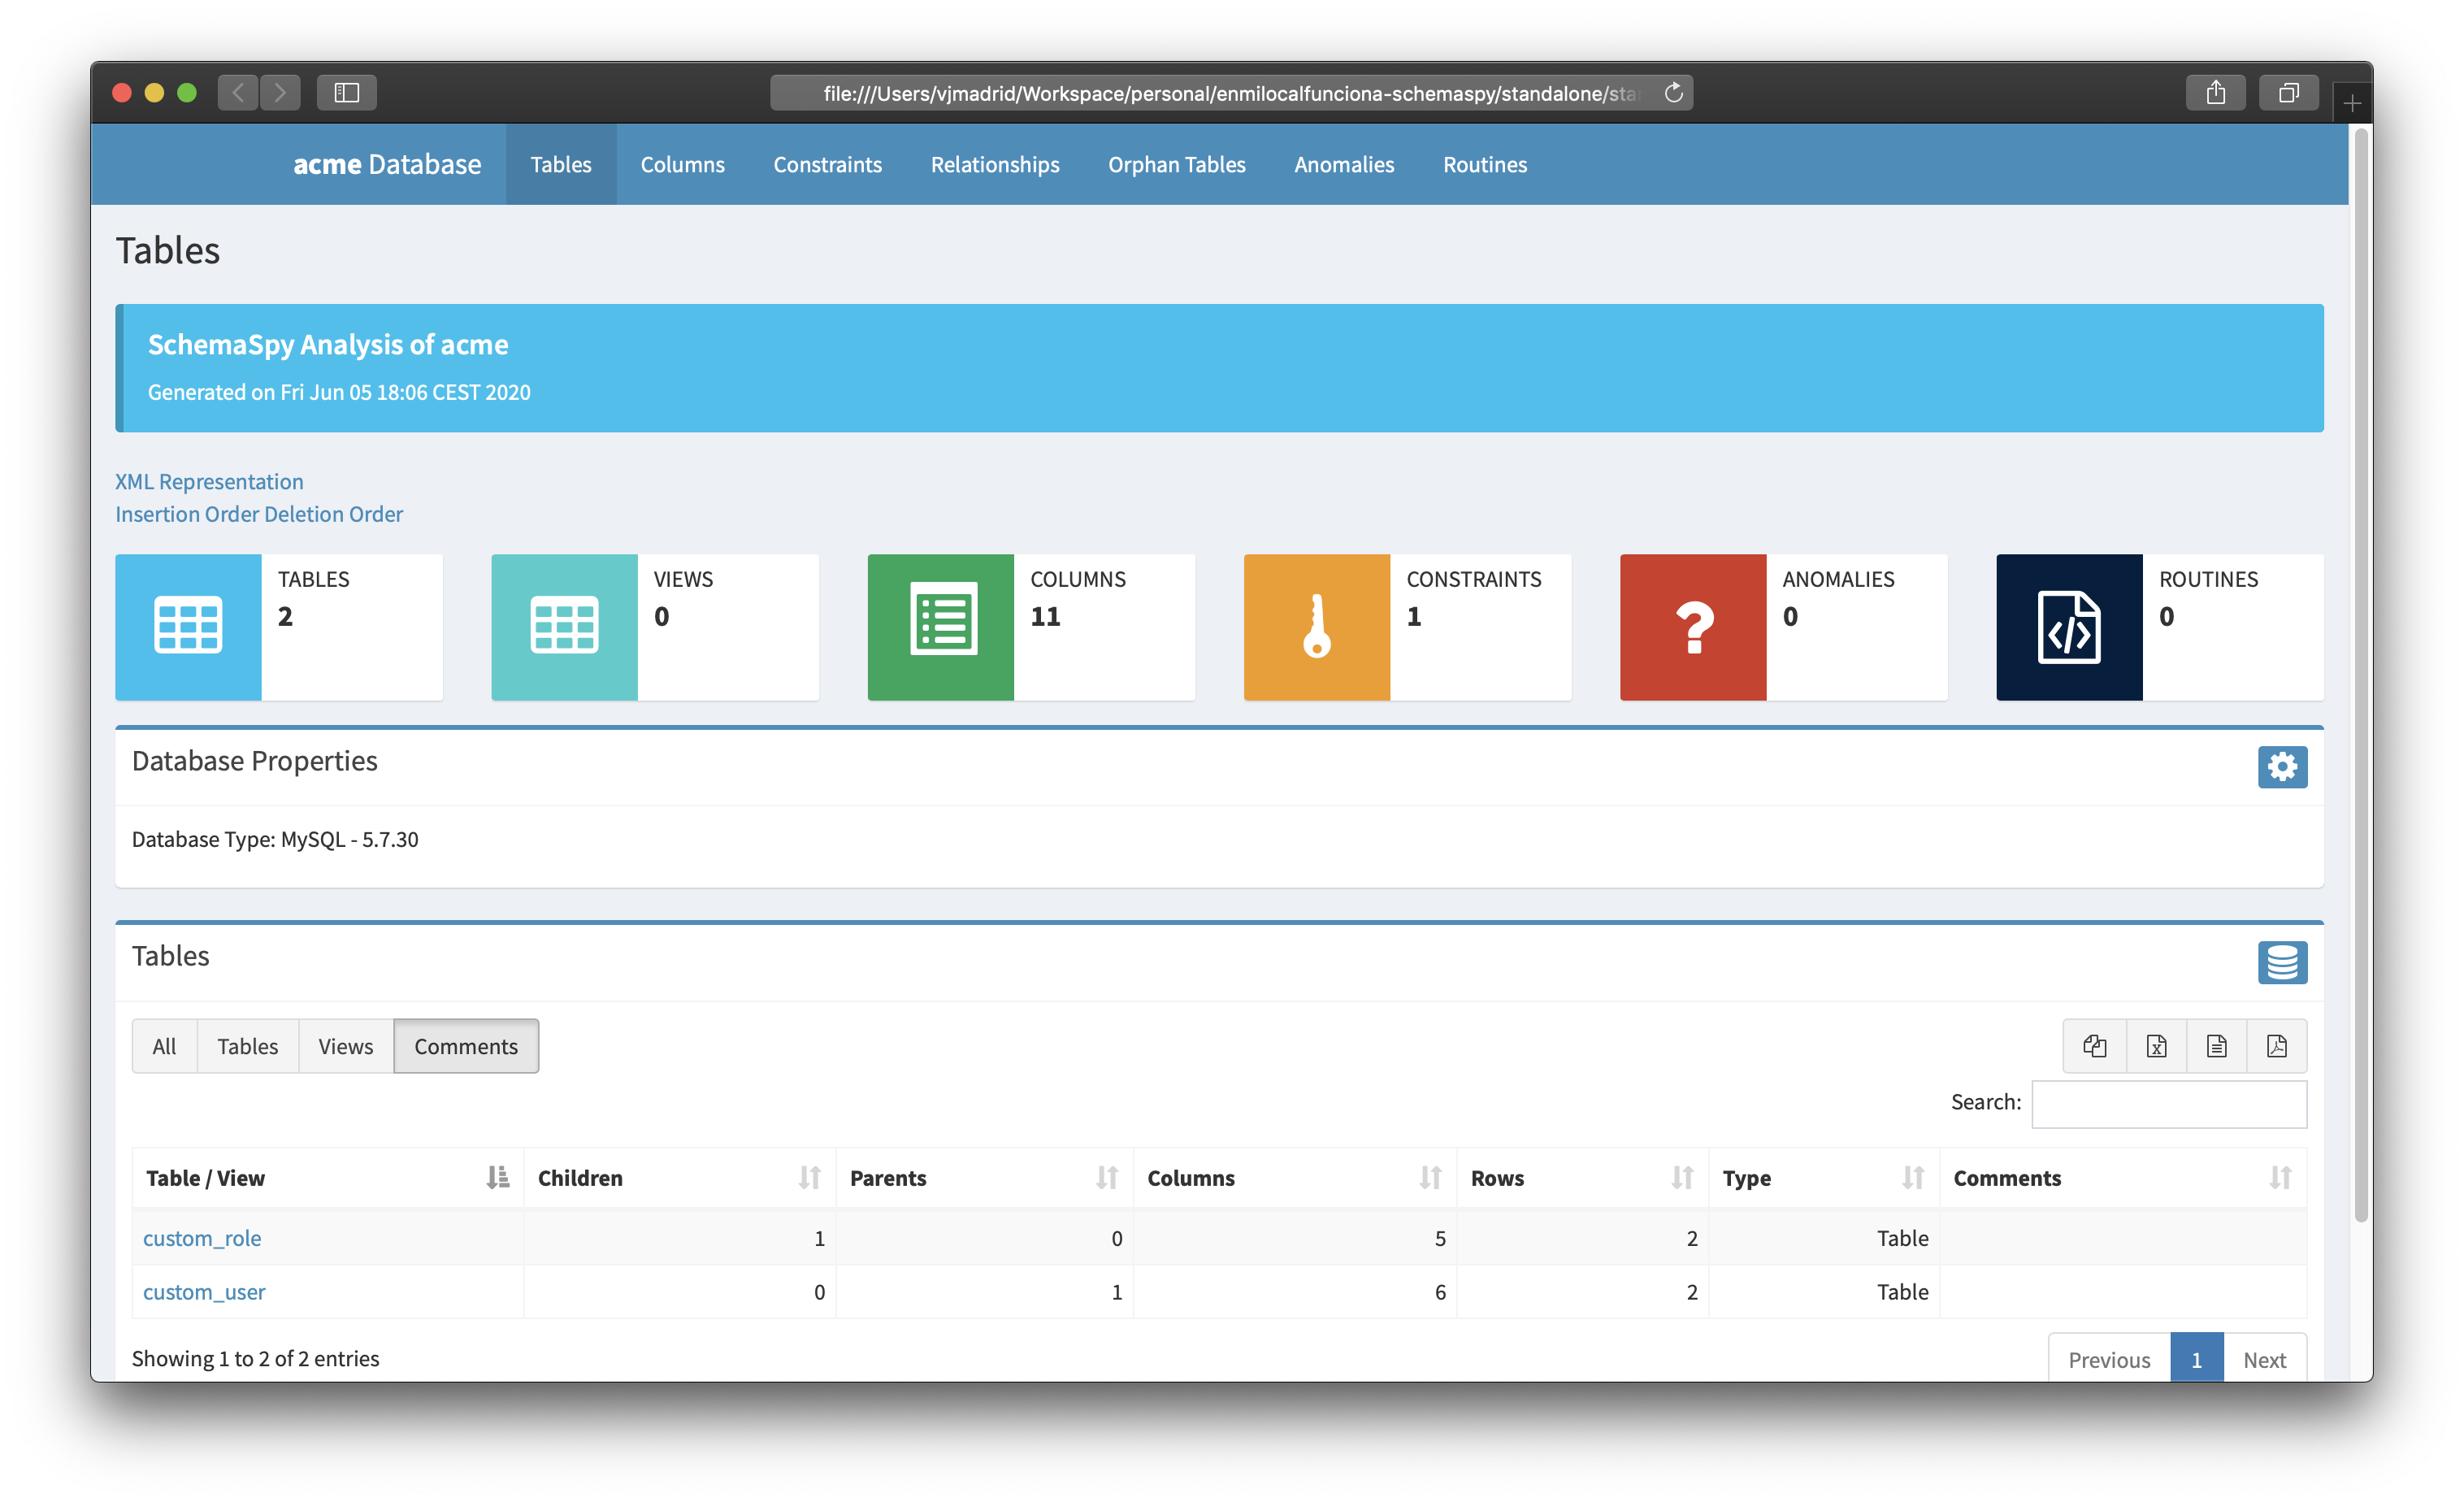The width and height of the screenshot is (2464, 1502).
Task: Toggle the Views filter button
Action: point(345,1046)
